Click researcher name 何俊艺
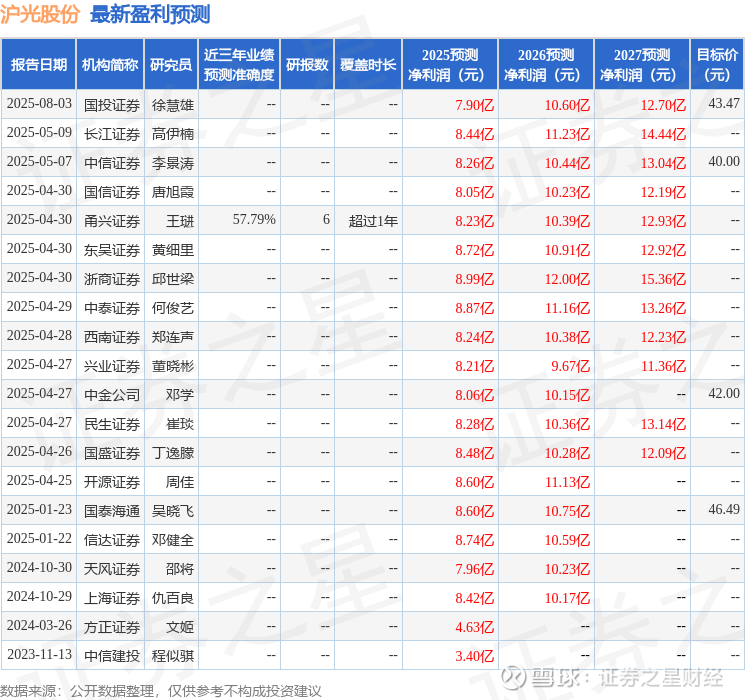Image resolution: width=745 pixels, height=700 pixels. click(172, 308)
